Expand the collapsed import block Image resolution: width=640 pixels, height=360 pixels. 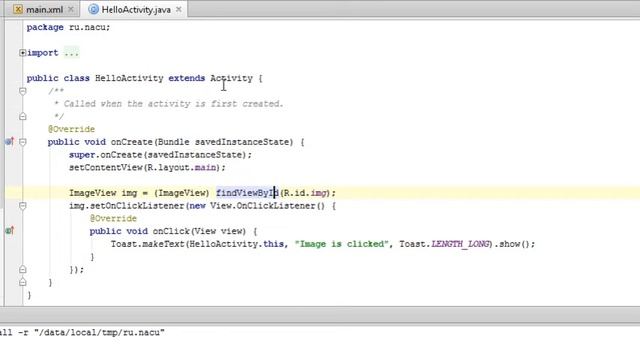[x=22, y=53]
